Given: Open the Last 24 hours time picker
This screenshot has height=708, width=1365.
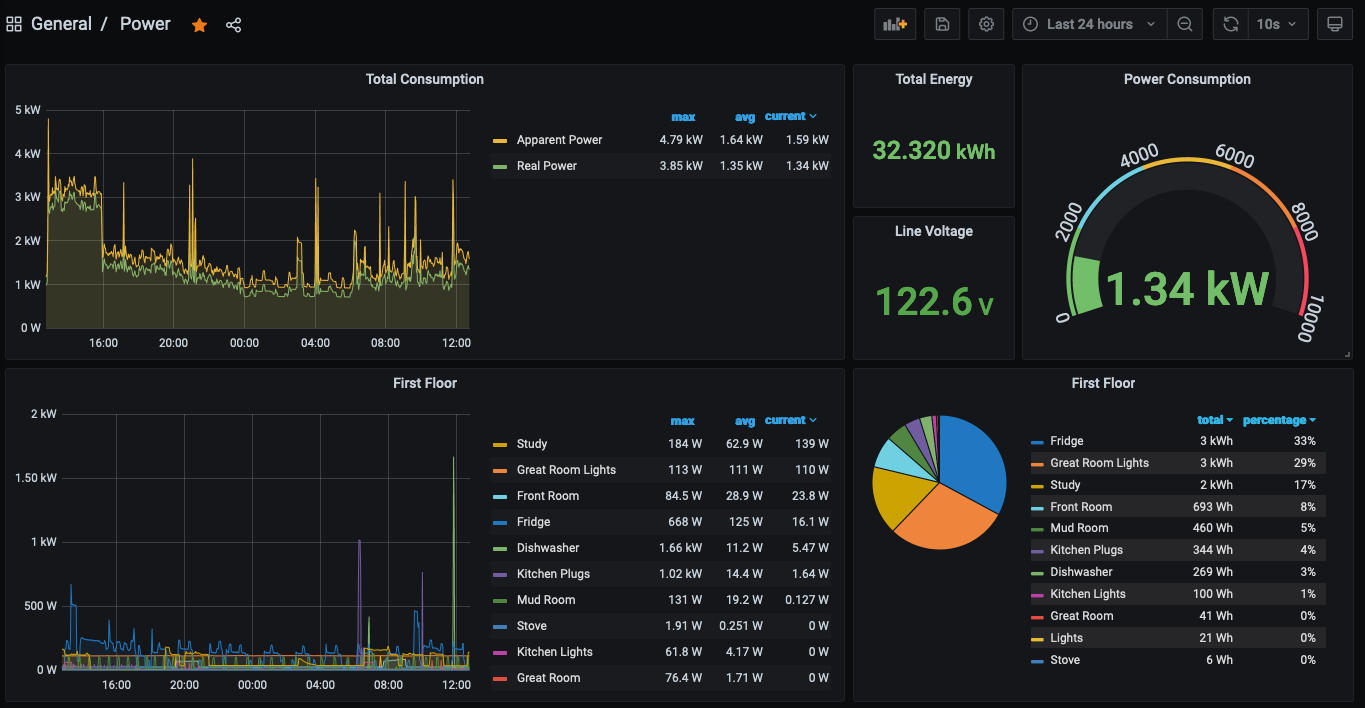Looking at the screenshot, I should pyautogui.click(x=1090, y=24).
